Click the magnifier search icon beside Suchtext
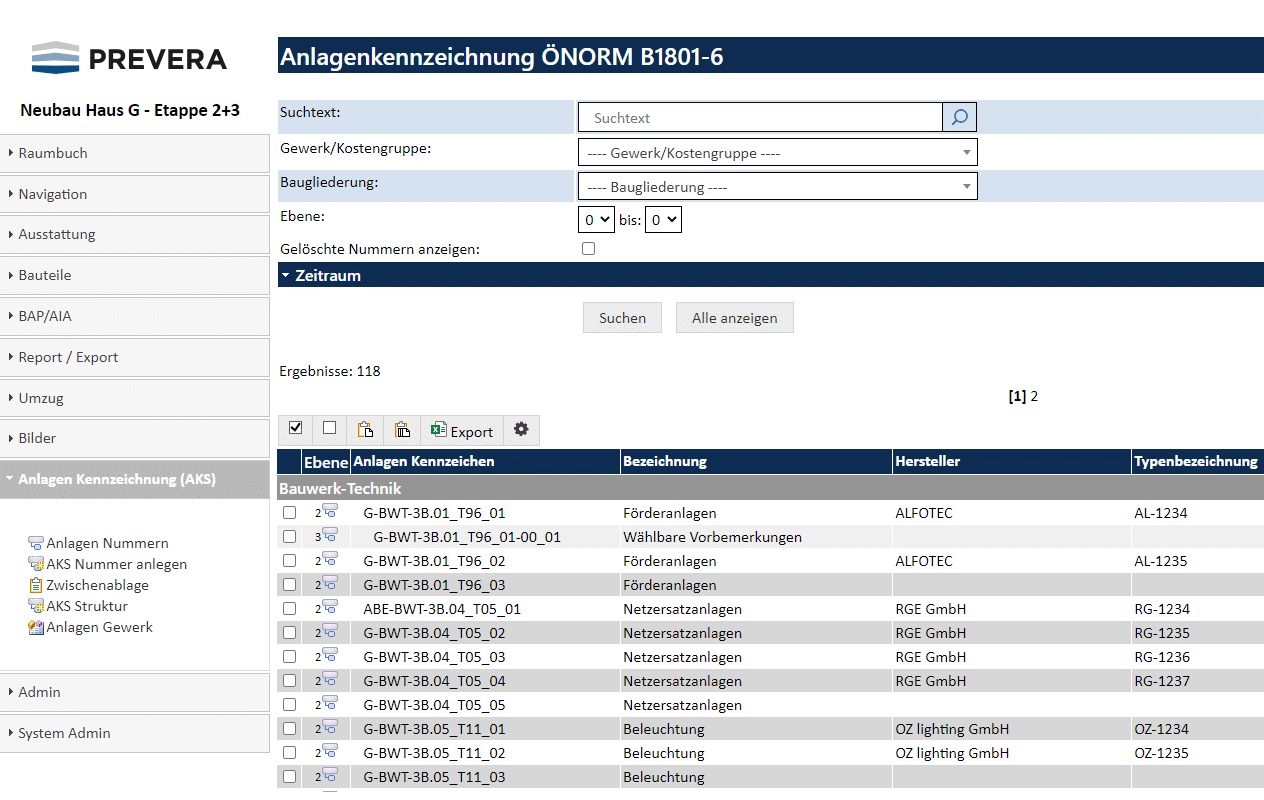This screenshot has width=1264, height=800. click(959, 118)
